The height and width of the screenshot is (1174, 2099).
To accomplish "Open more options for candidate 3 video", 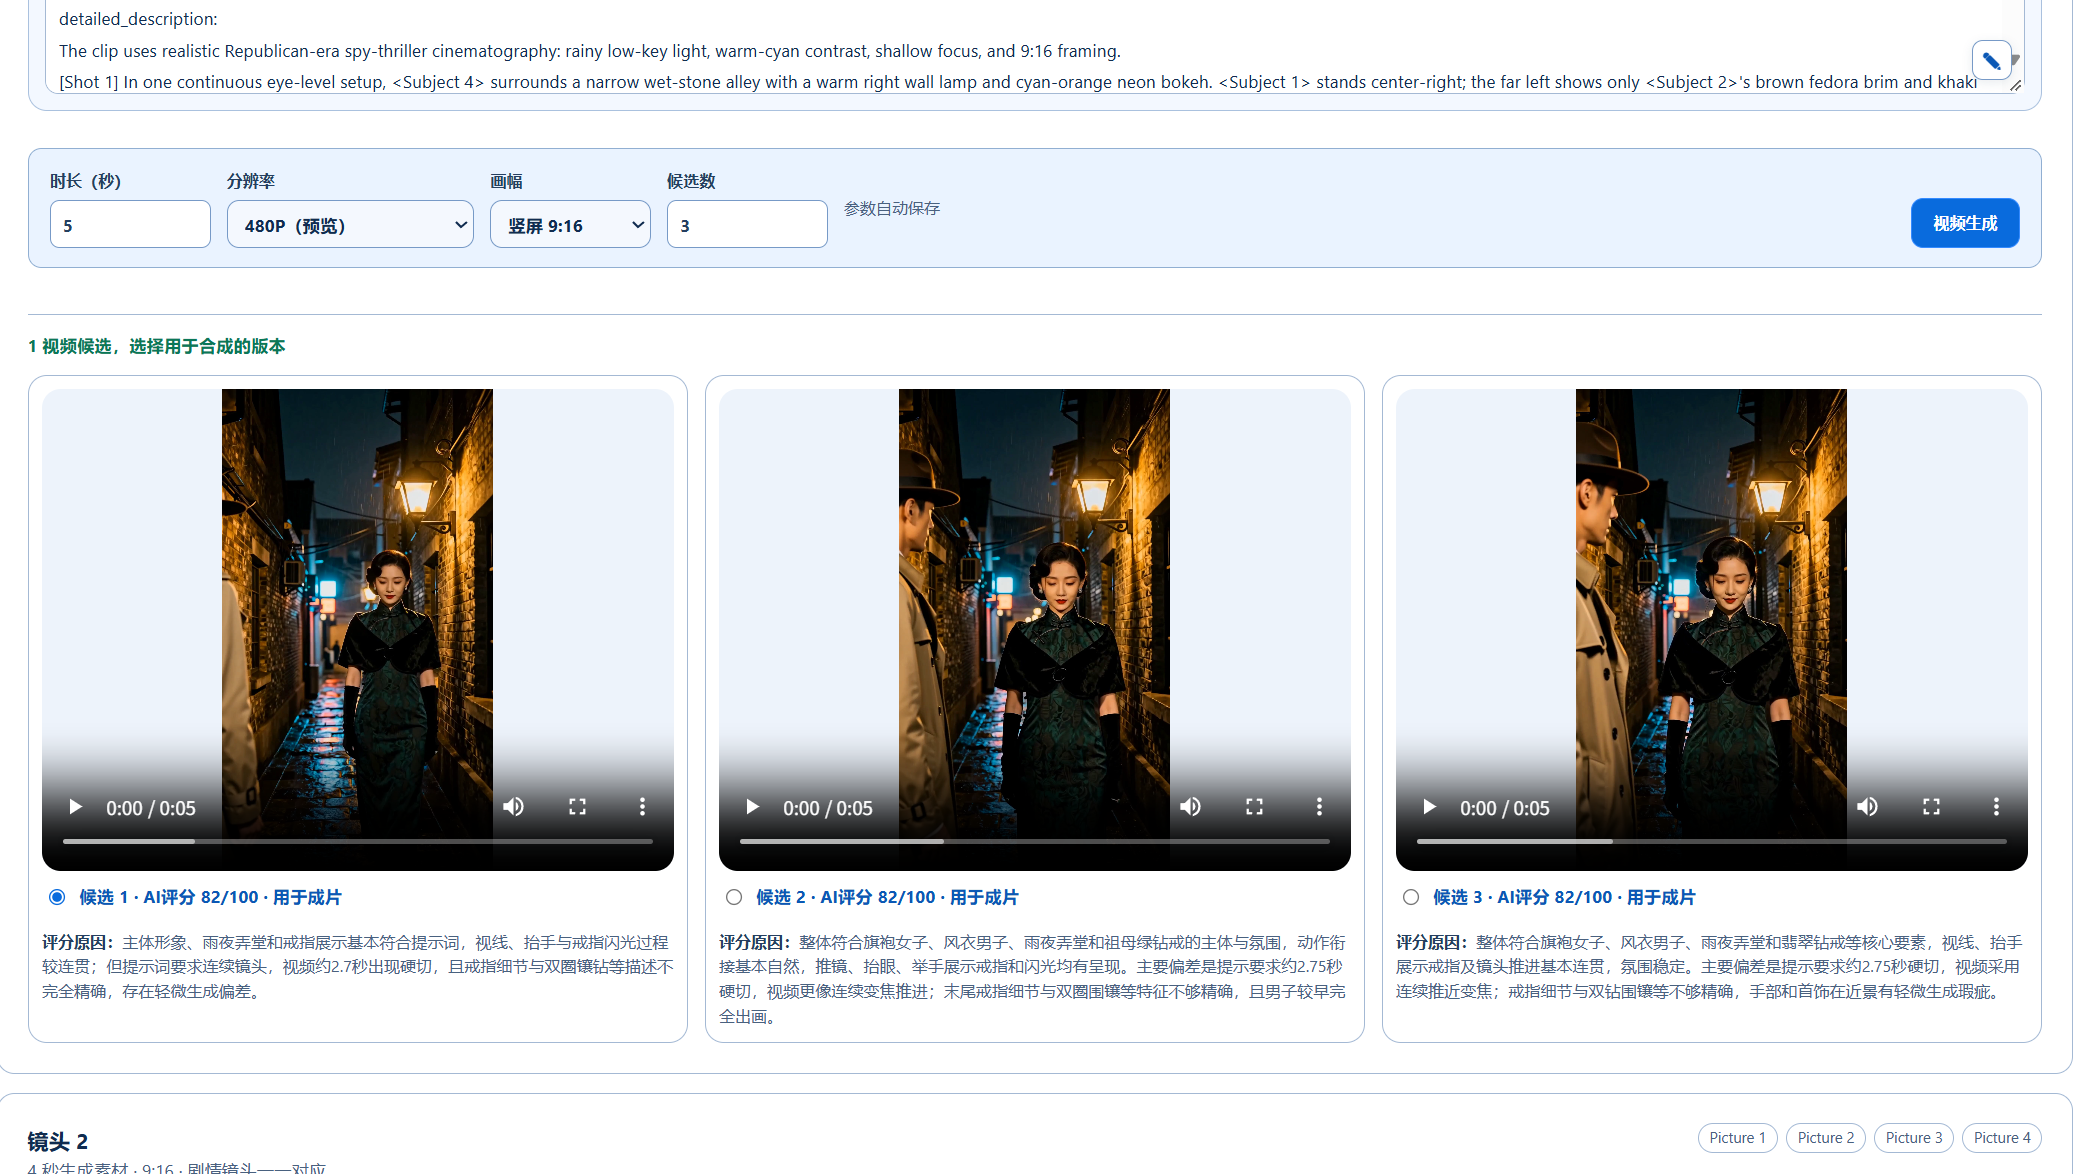I will (1996, 807).
